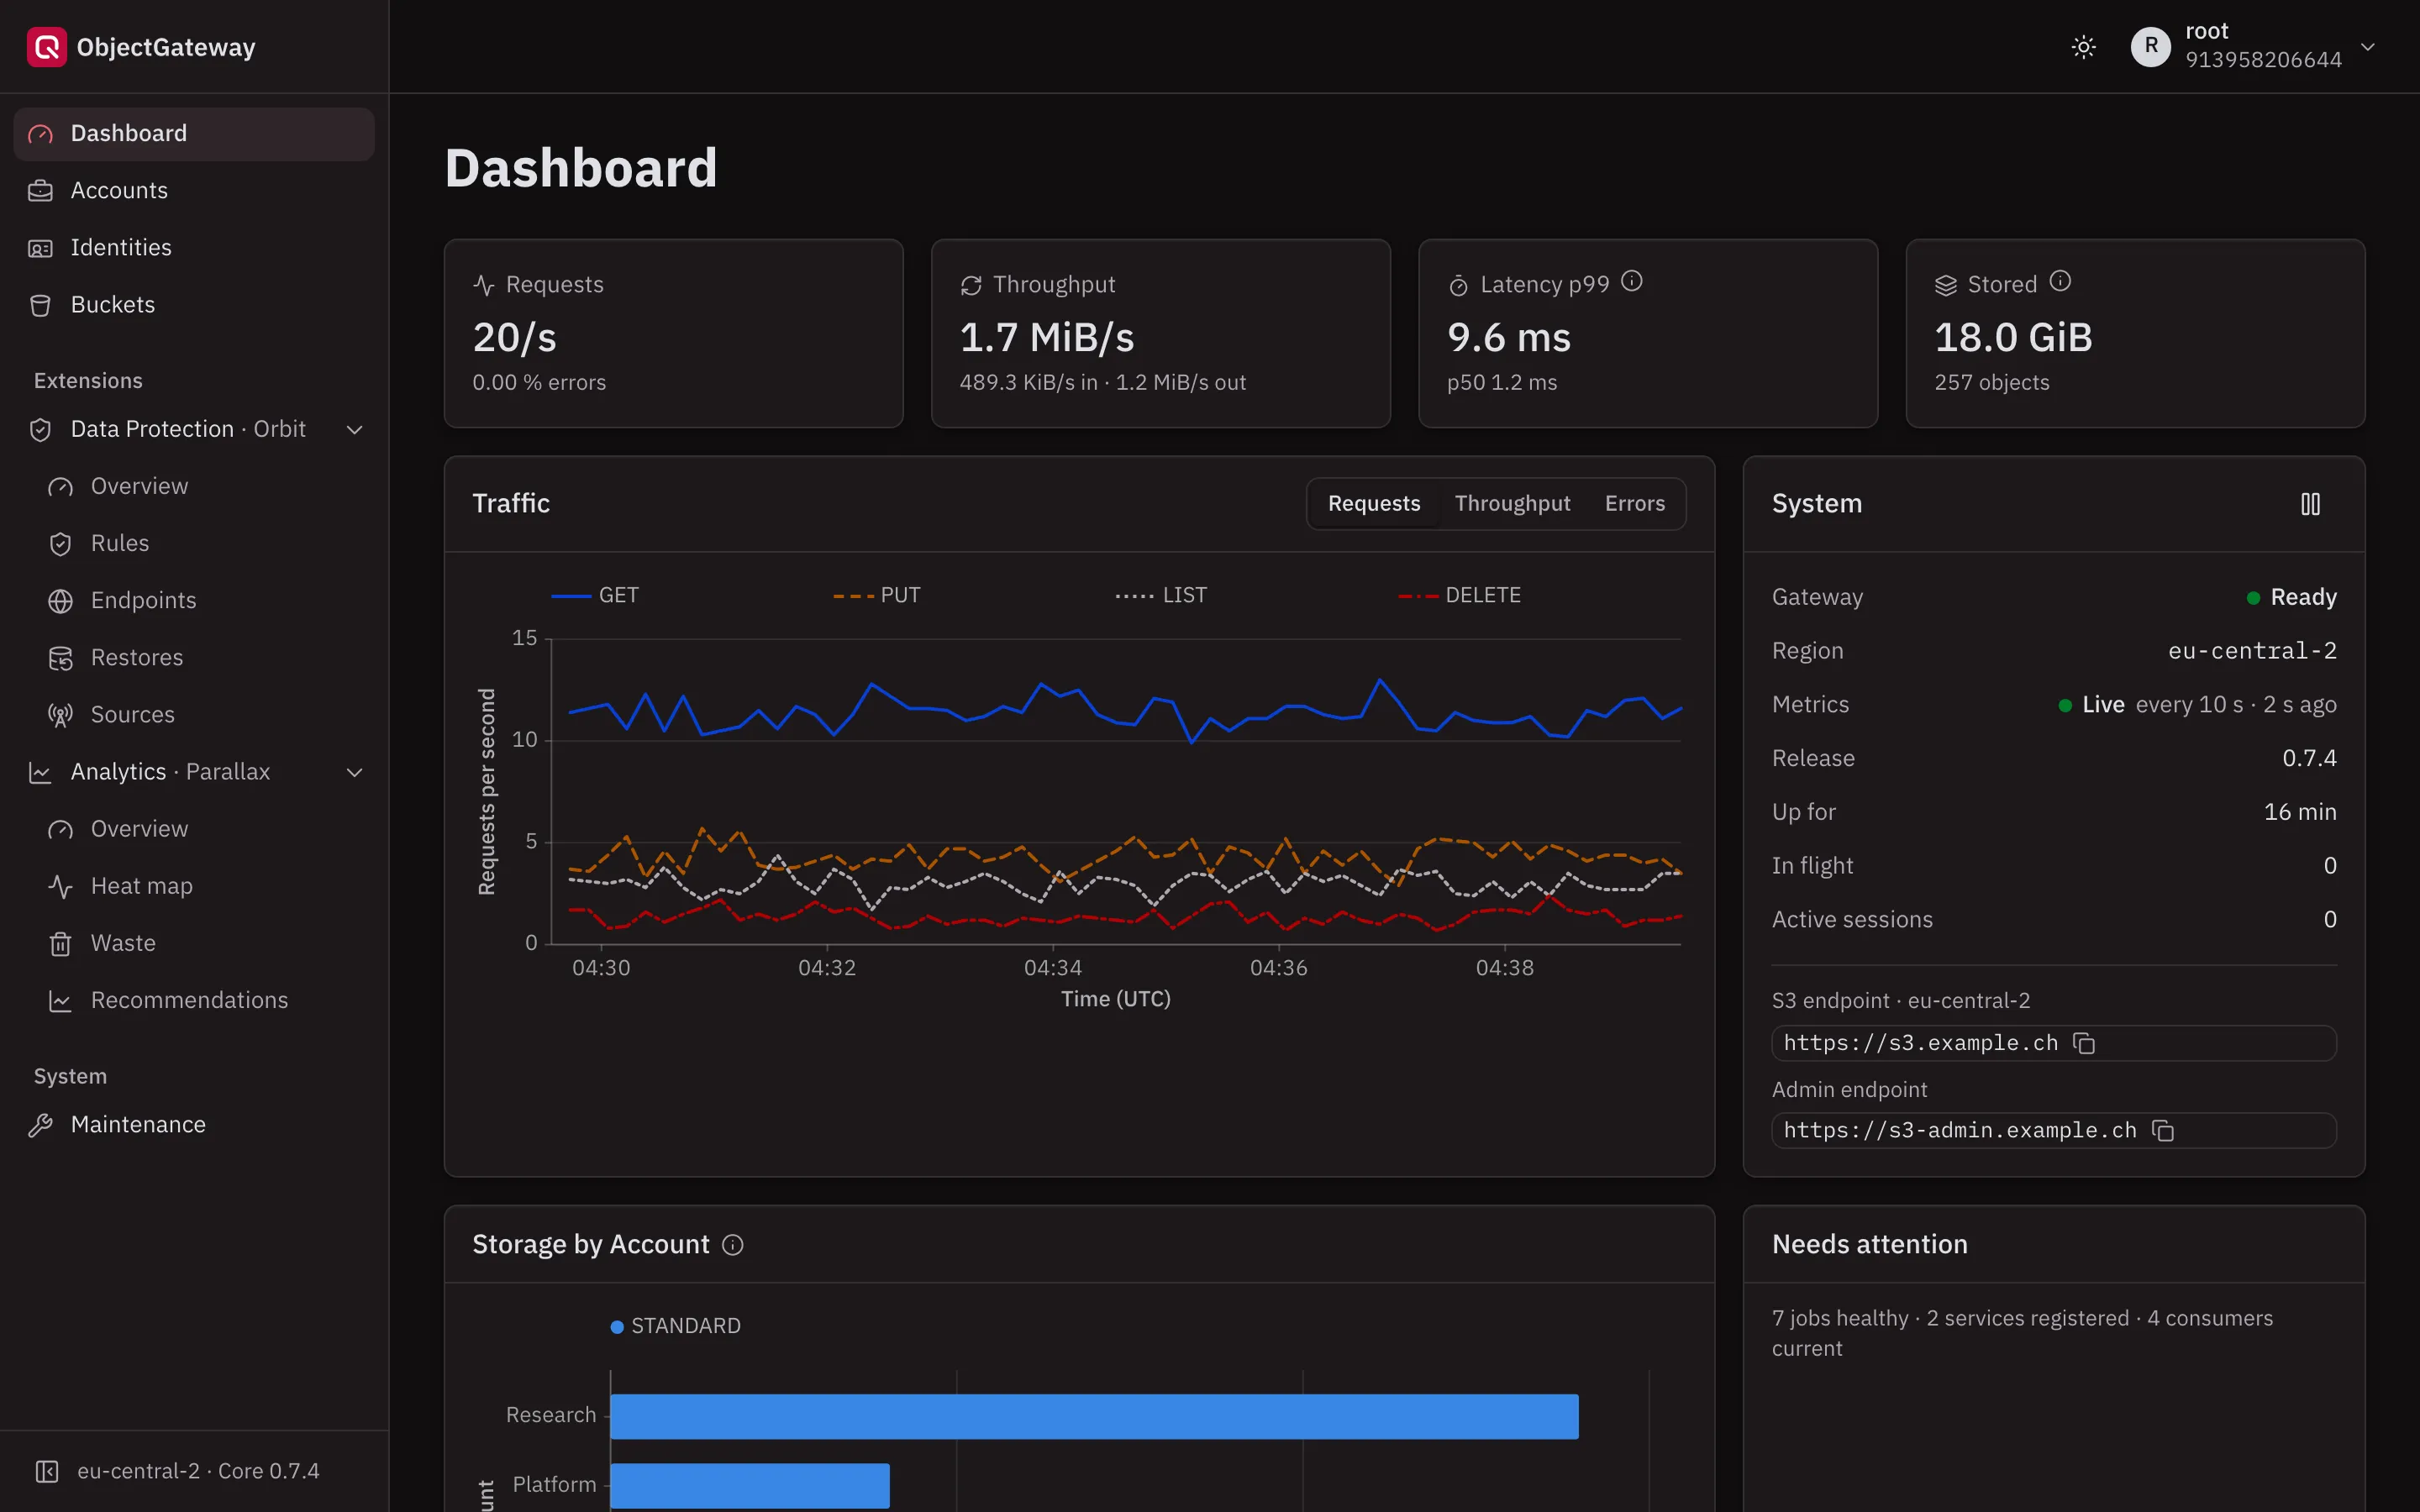Open Identities in the sidebar
2420x1512 pixels.
tap(194, 248)
